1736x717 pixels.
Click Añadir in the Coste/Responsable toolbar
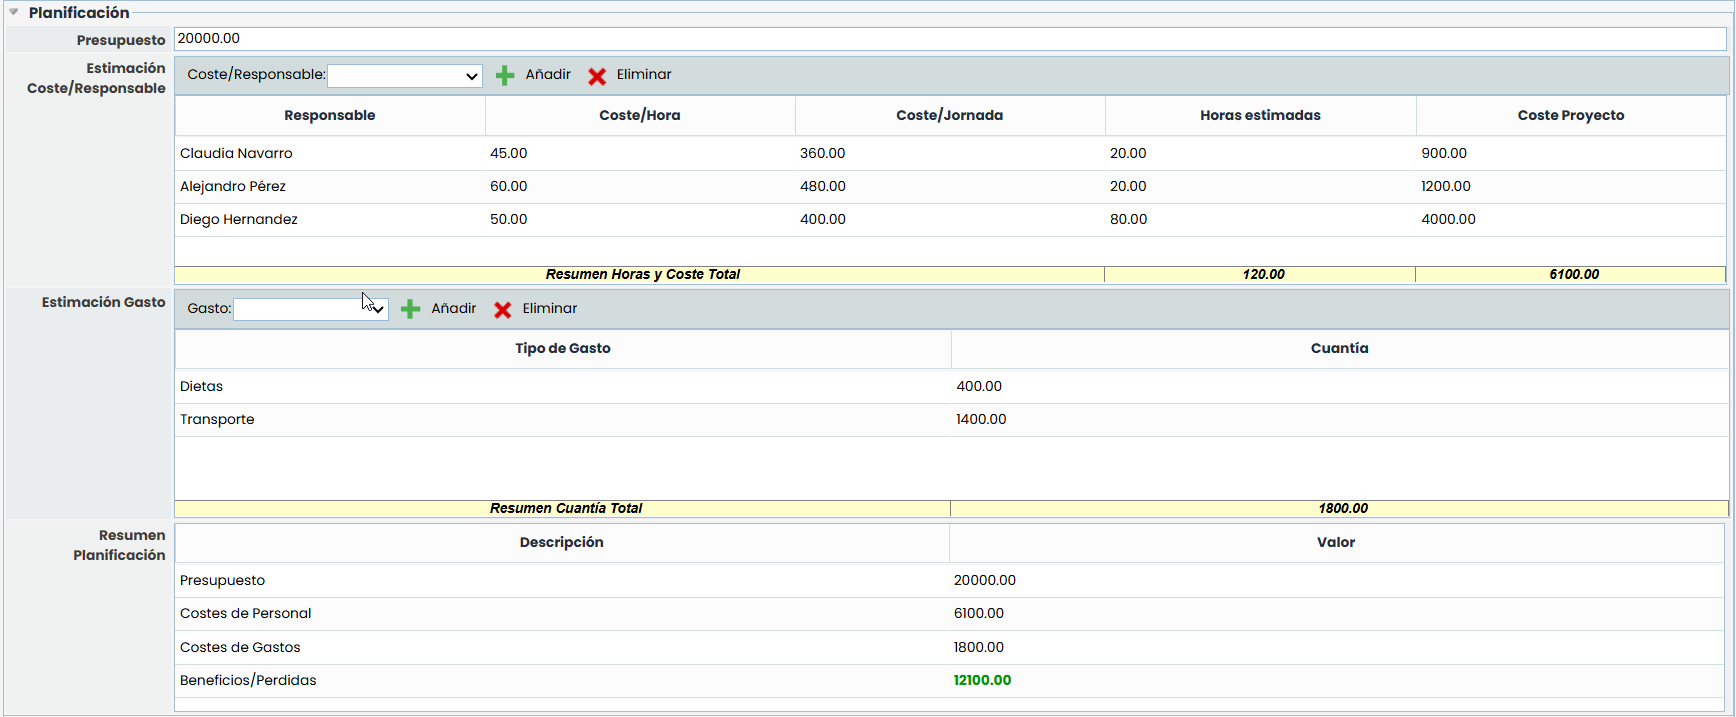548,75
